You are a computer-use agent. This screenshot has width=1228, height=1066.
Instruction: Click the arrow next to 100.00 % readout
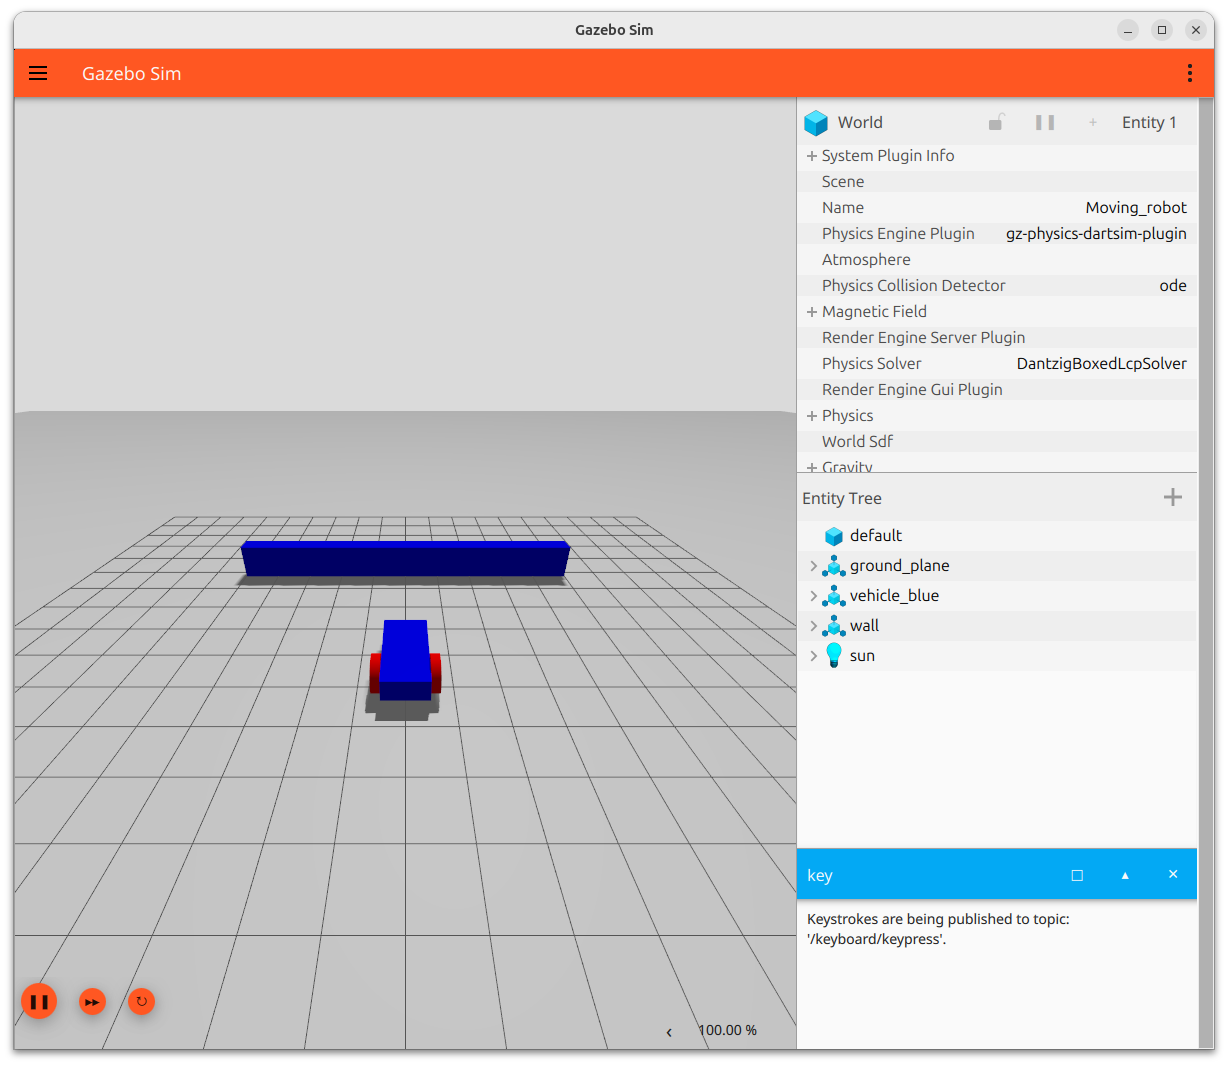coord(669,1032)
